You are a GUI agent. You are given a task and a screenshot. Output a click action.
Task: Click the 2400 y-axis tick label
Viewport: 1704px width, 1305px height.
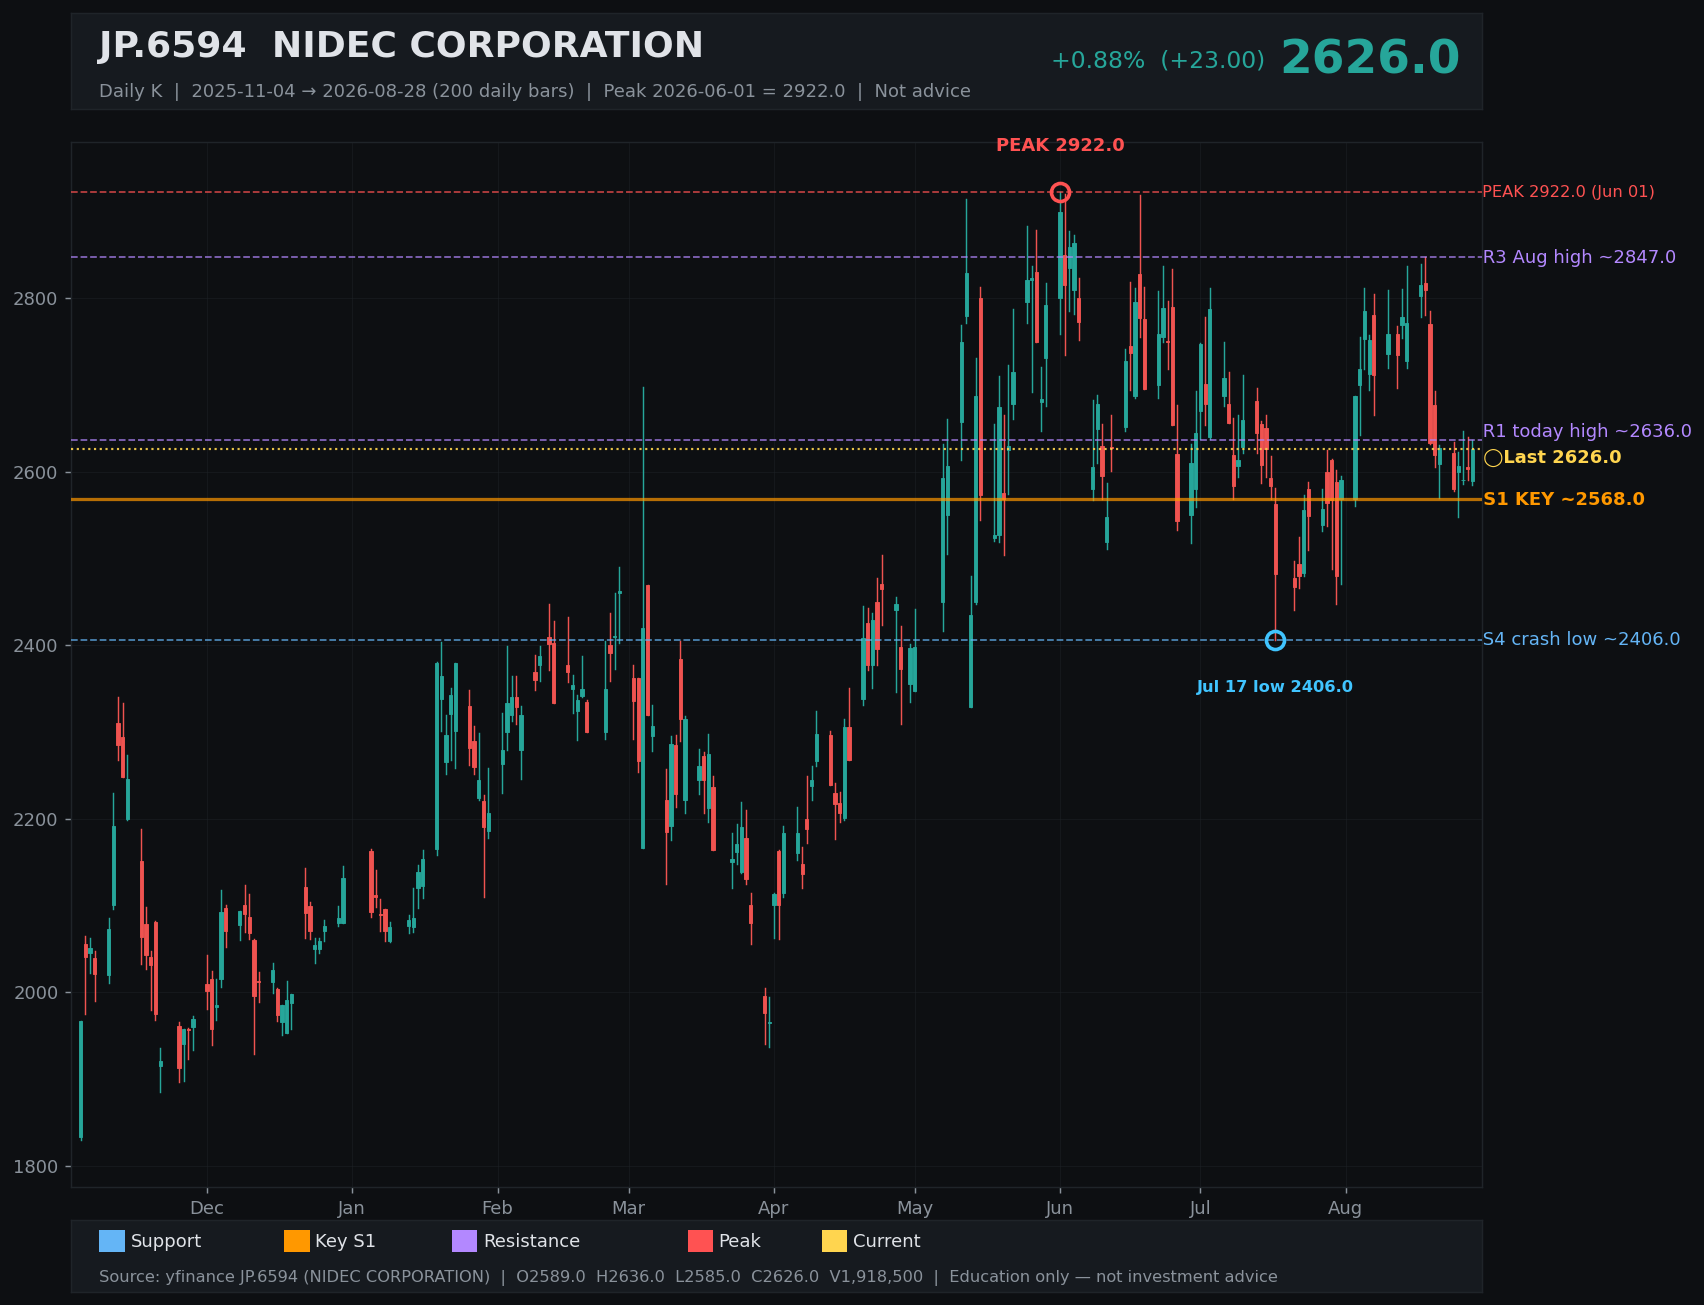click(x=38, y=646)
